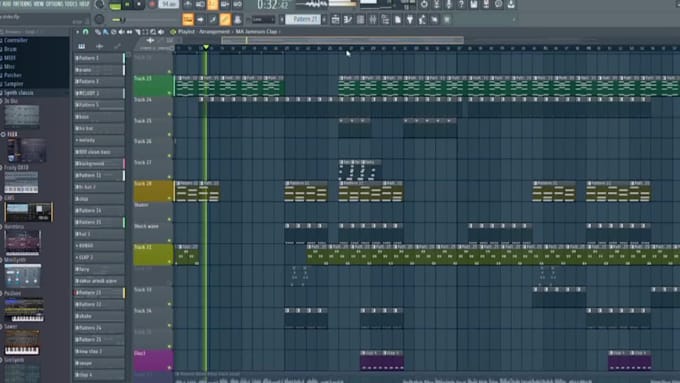Select the playlist Delete tool

(x=114, y=32)
